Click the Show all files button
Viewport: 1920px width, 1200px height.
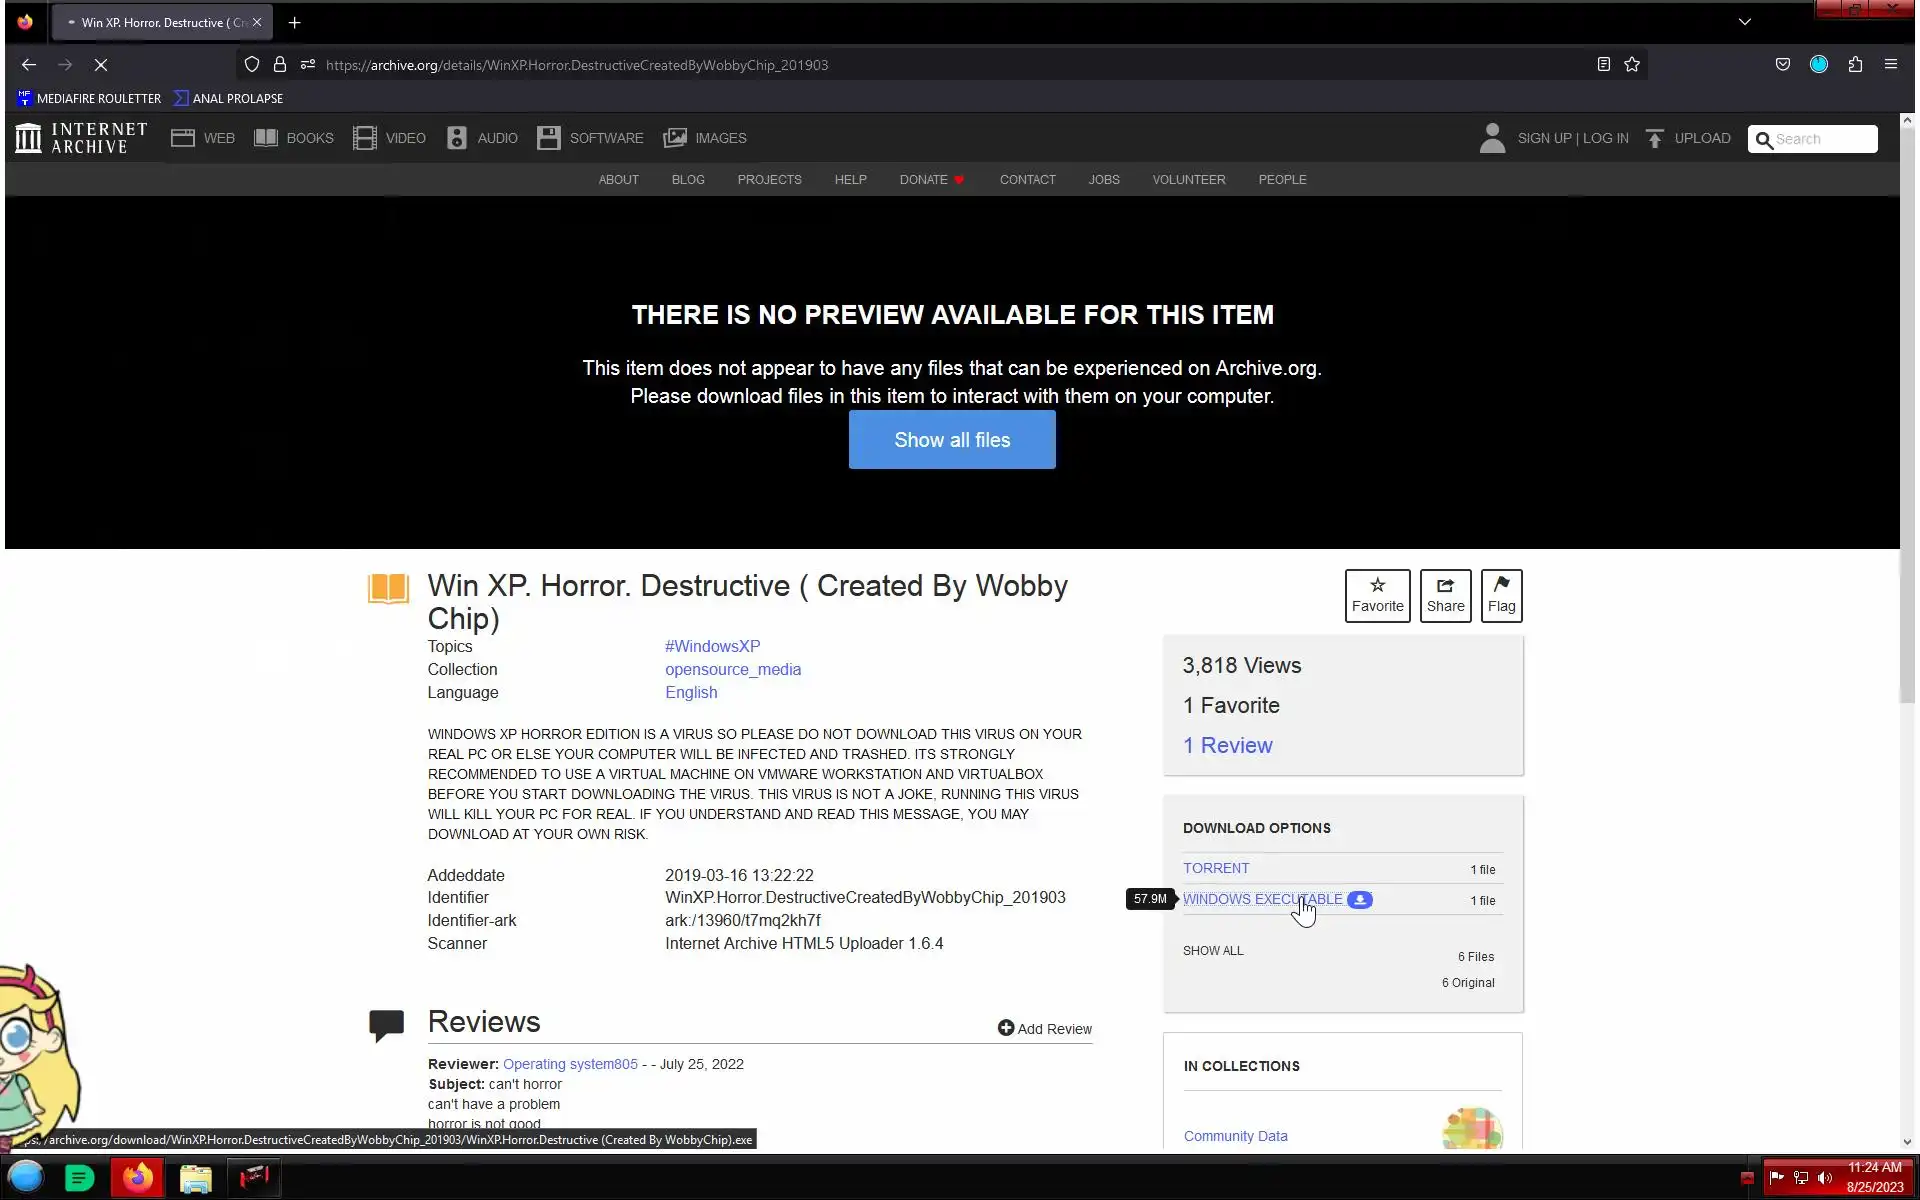(951, 440)
